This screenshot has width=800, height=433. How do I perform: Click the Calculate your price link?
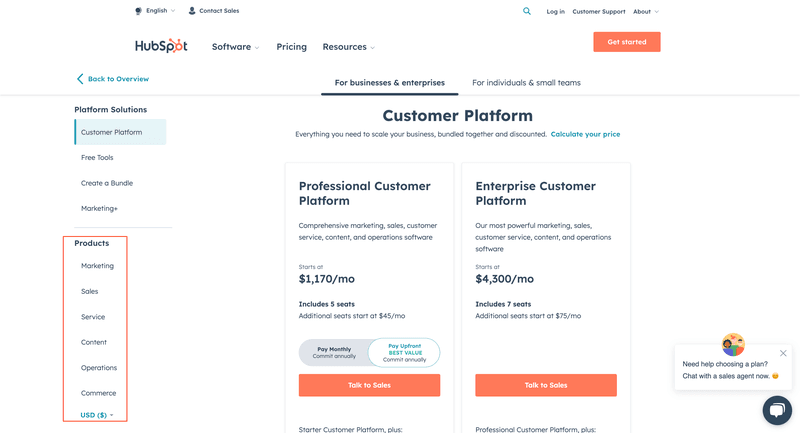tap(585, 134)
